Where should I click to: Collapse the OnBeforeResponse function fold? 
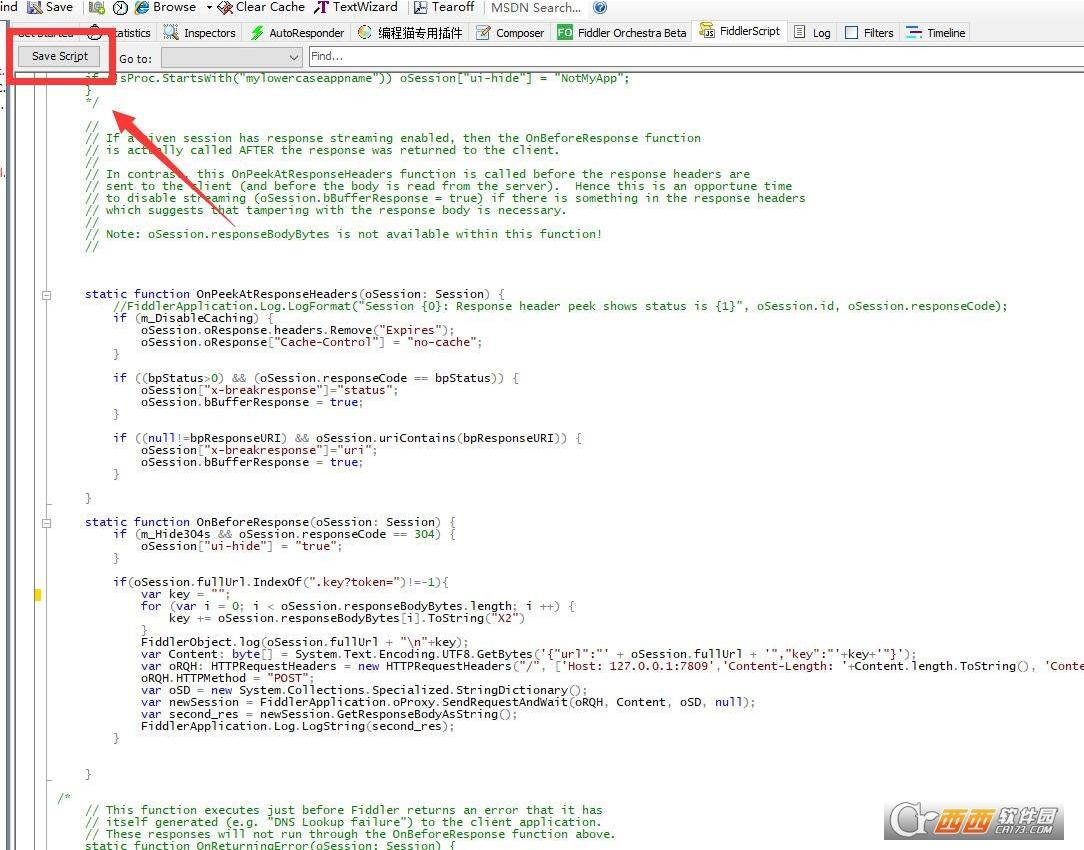click(x=46, y=523)
